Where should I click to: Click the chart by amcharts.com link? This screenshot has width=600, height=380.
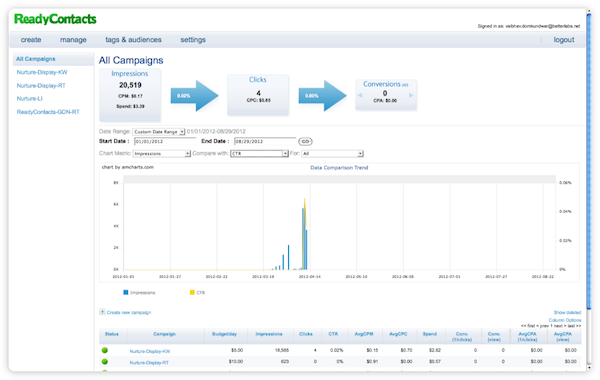128,167
